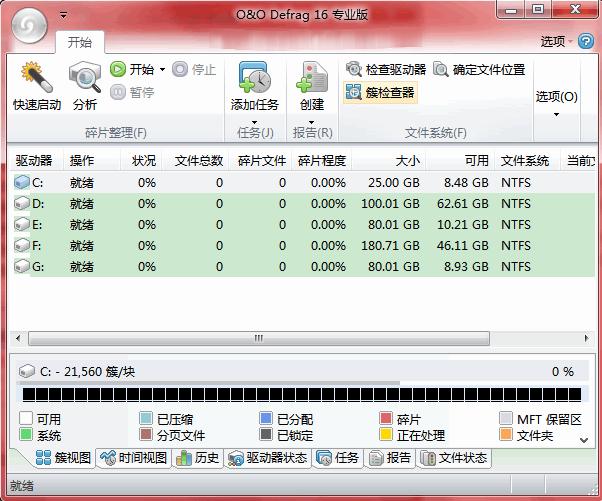Click 检查驱动器 check drive tool
Viewport: 602px width, 501px height.
point(386,69)
